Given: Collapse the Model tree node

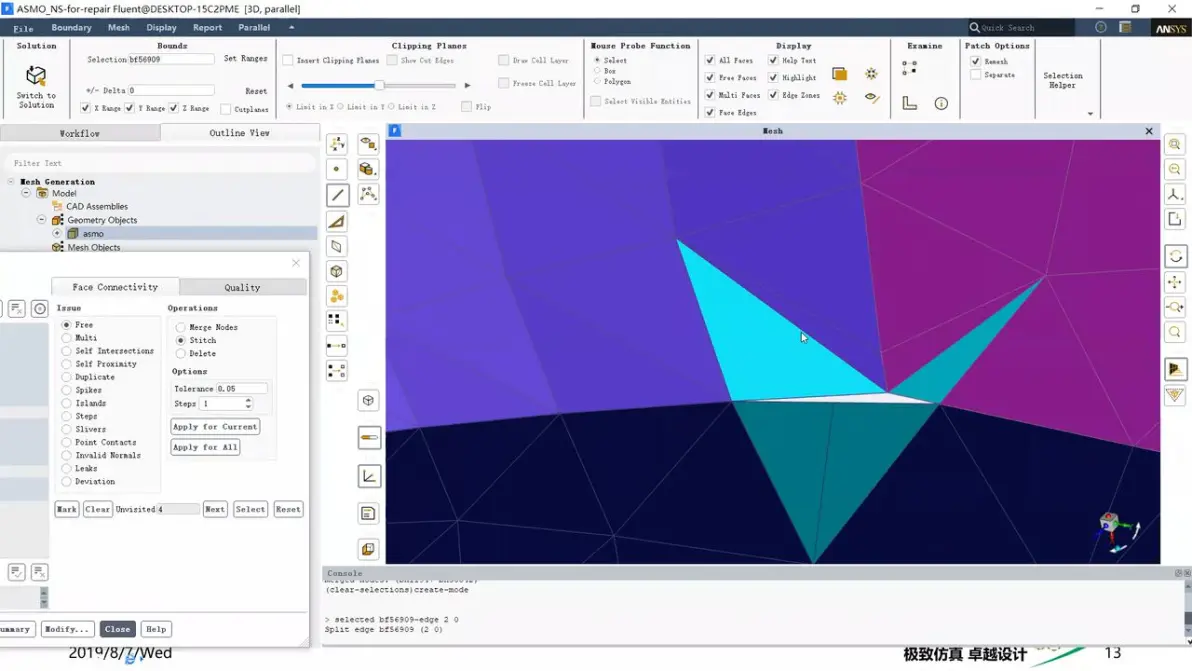Looking at the screenshot, I should 26,193.
